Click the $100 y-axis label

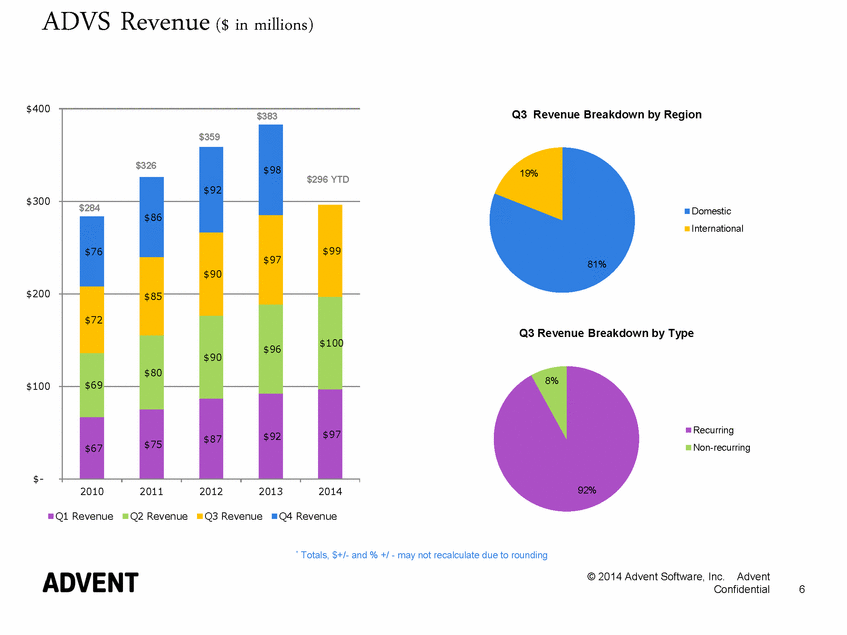click(38, 387)
